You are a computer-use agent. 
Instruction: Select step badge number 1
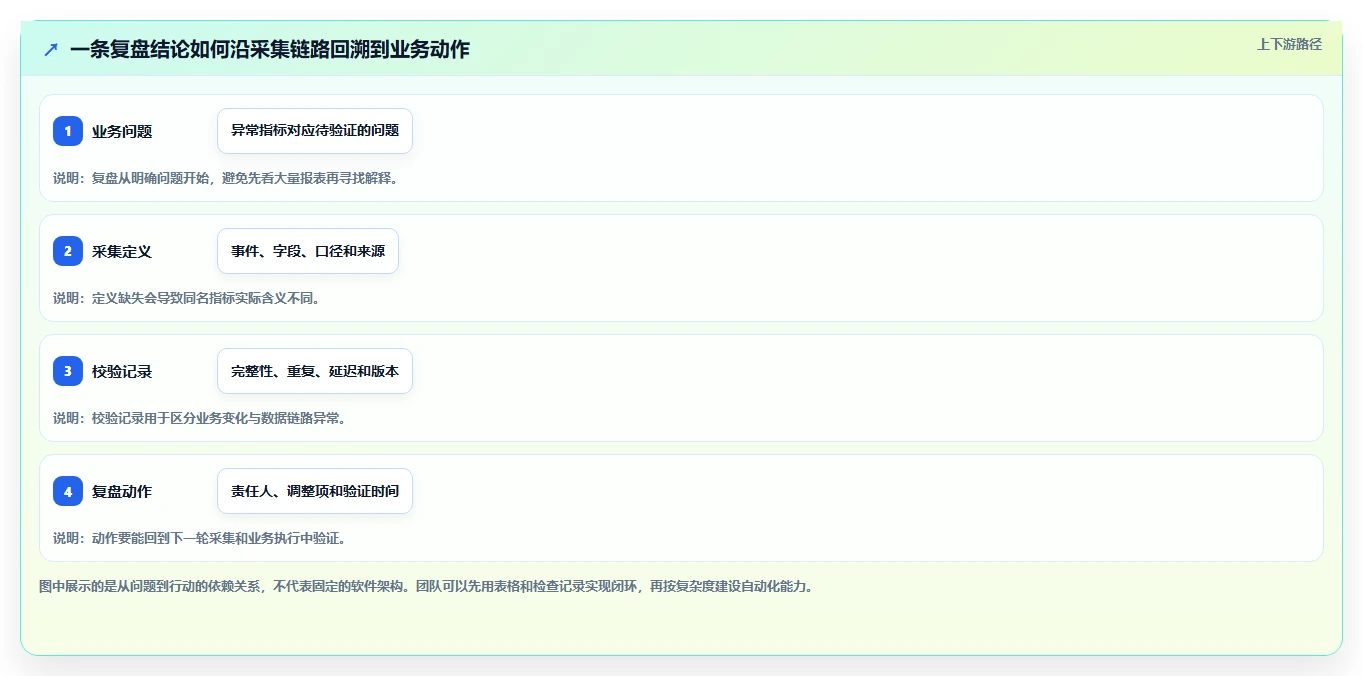(68, 131)
